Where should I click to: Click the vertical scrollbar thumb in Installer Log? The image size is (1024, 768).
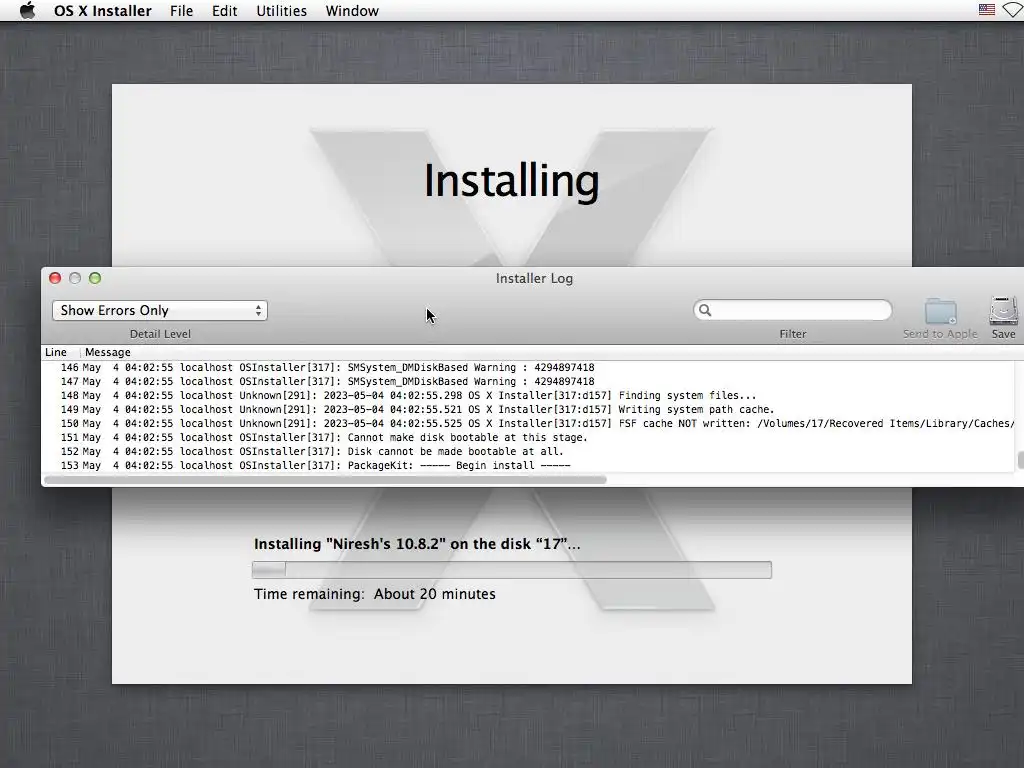[x=1020, y=460]
